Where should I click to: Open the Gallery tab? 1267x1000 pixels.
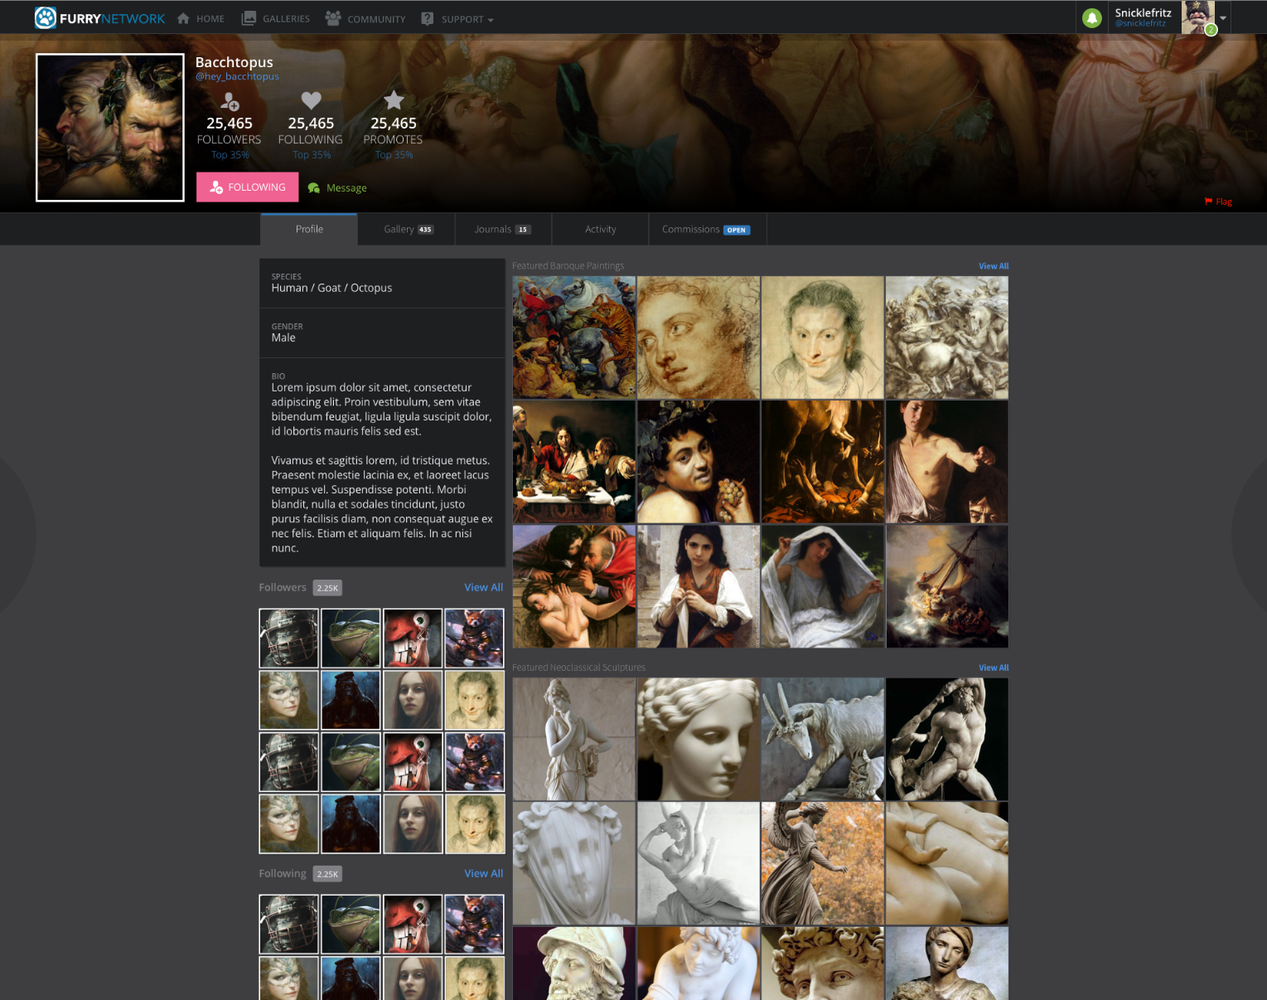pyautogui.click(x=408, y=229)
